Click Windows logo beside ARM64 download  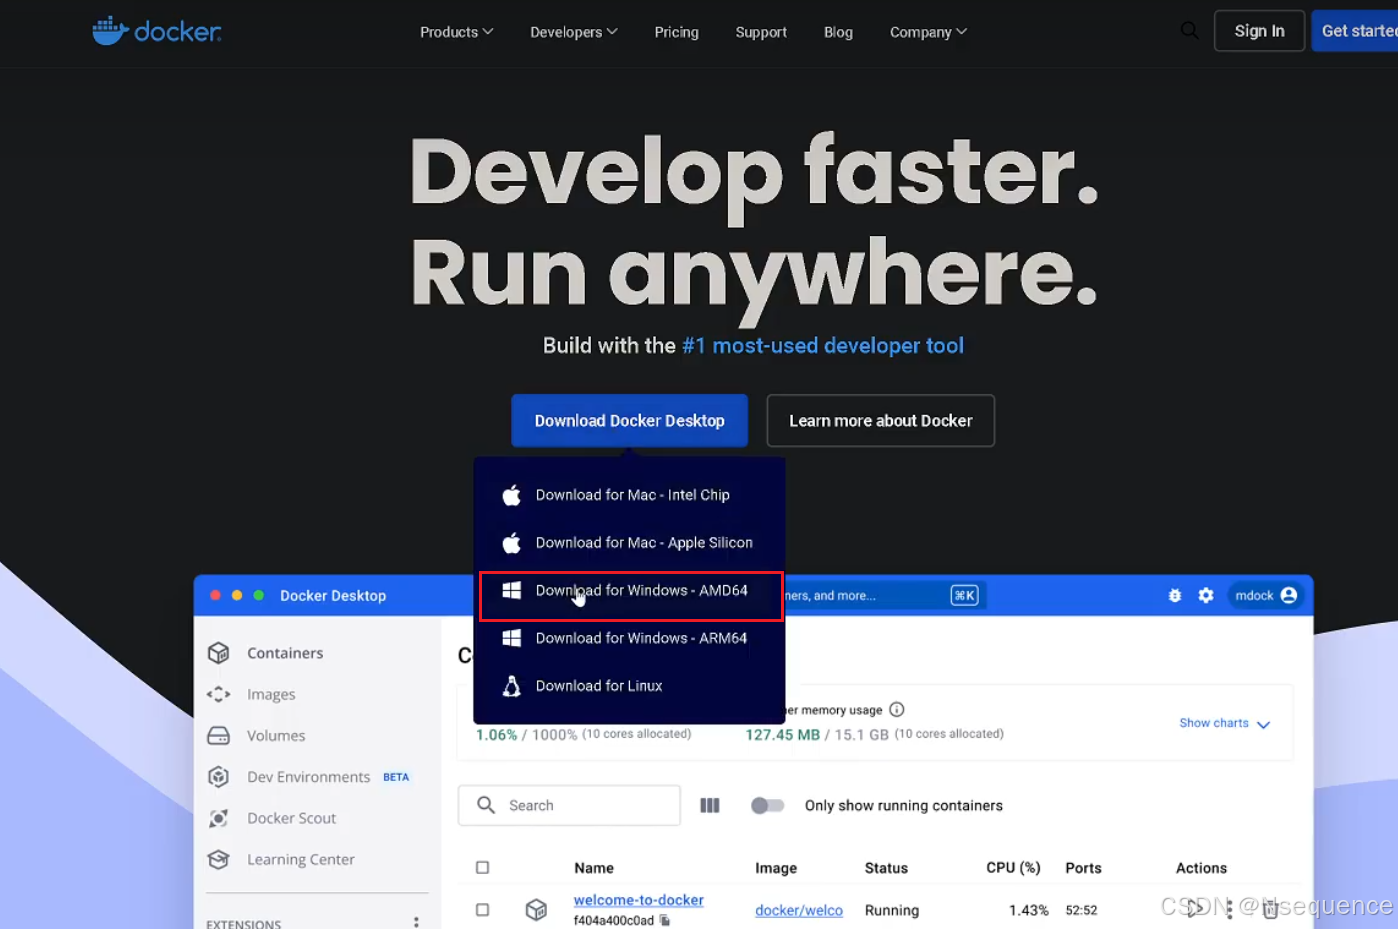coord(511,638)
